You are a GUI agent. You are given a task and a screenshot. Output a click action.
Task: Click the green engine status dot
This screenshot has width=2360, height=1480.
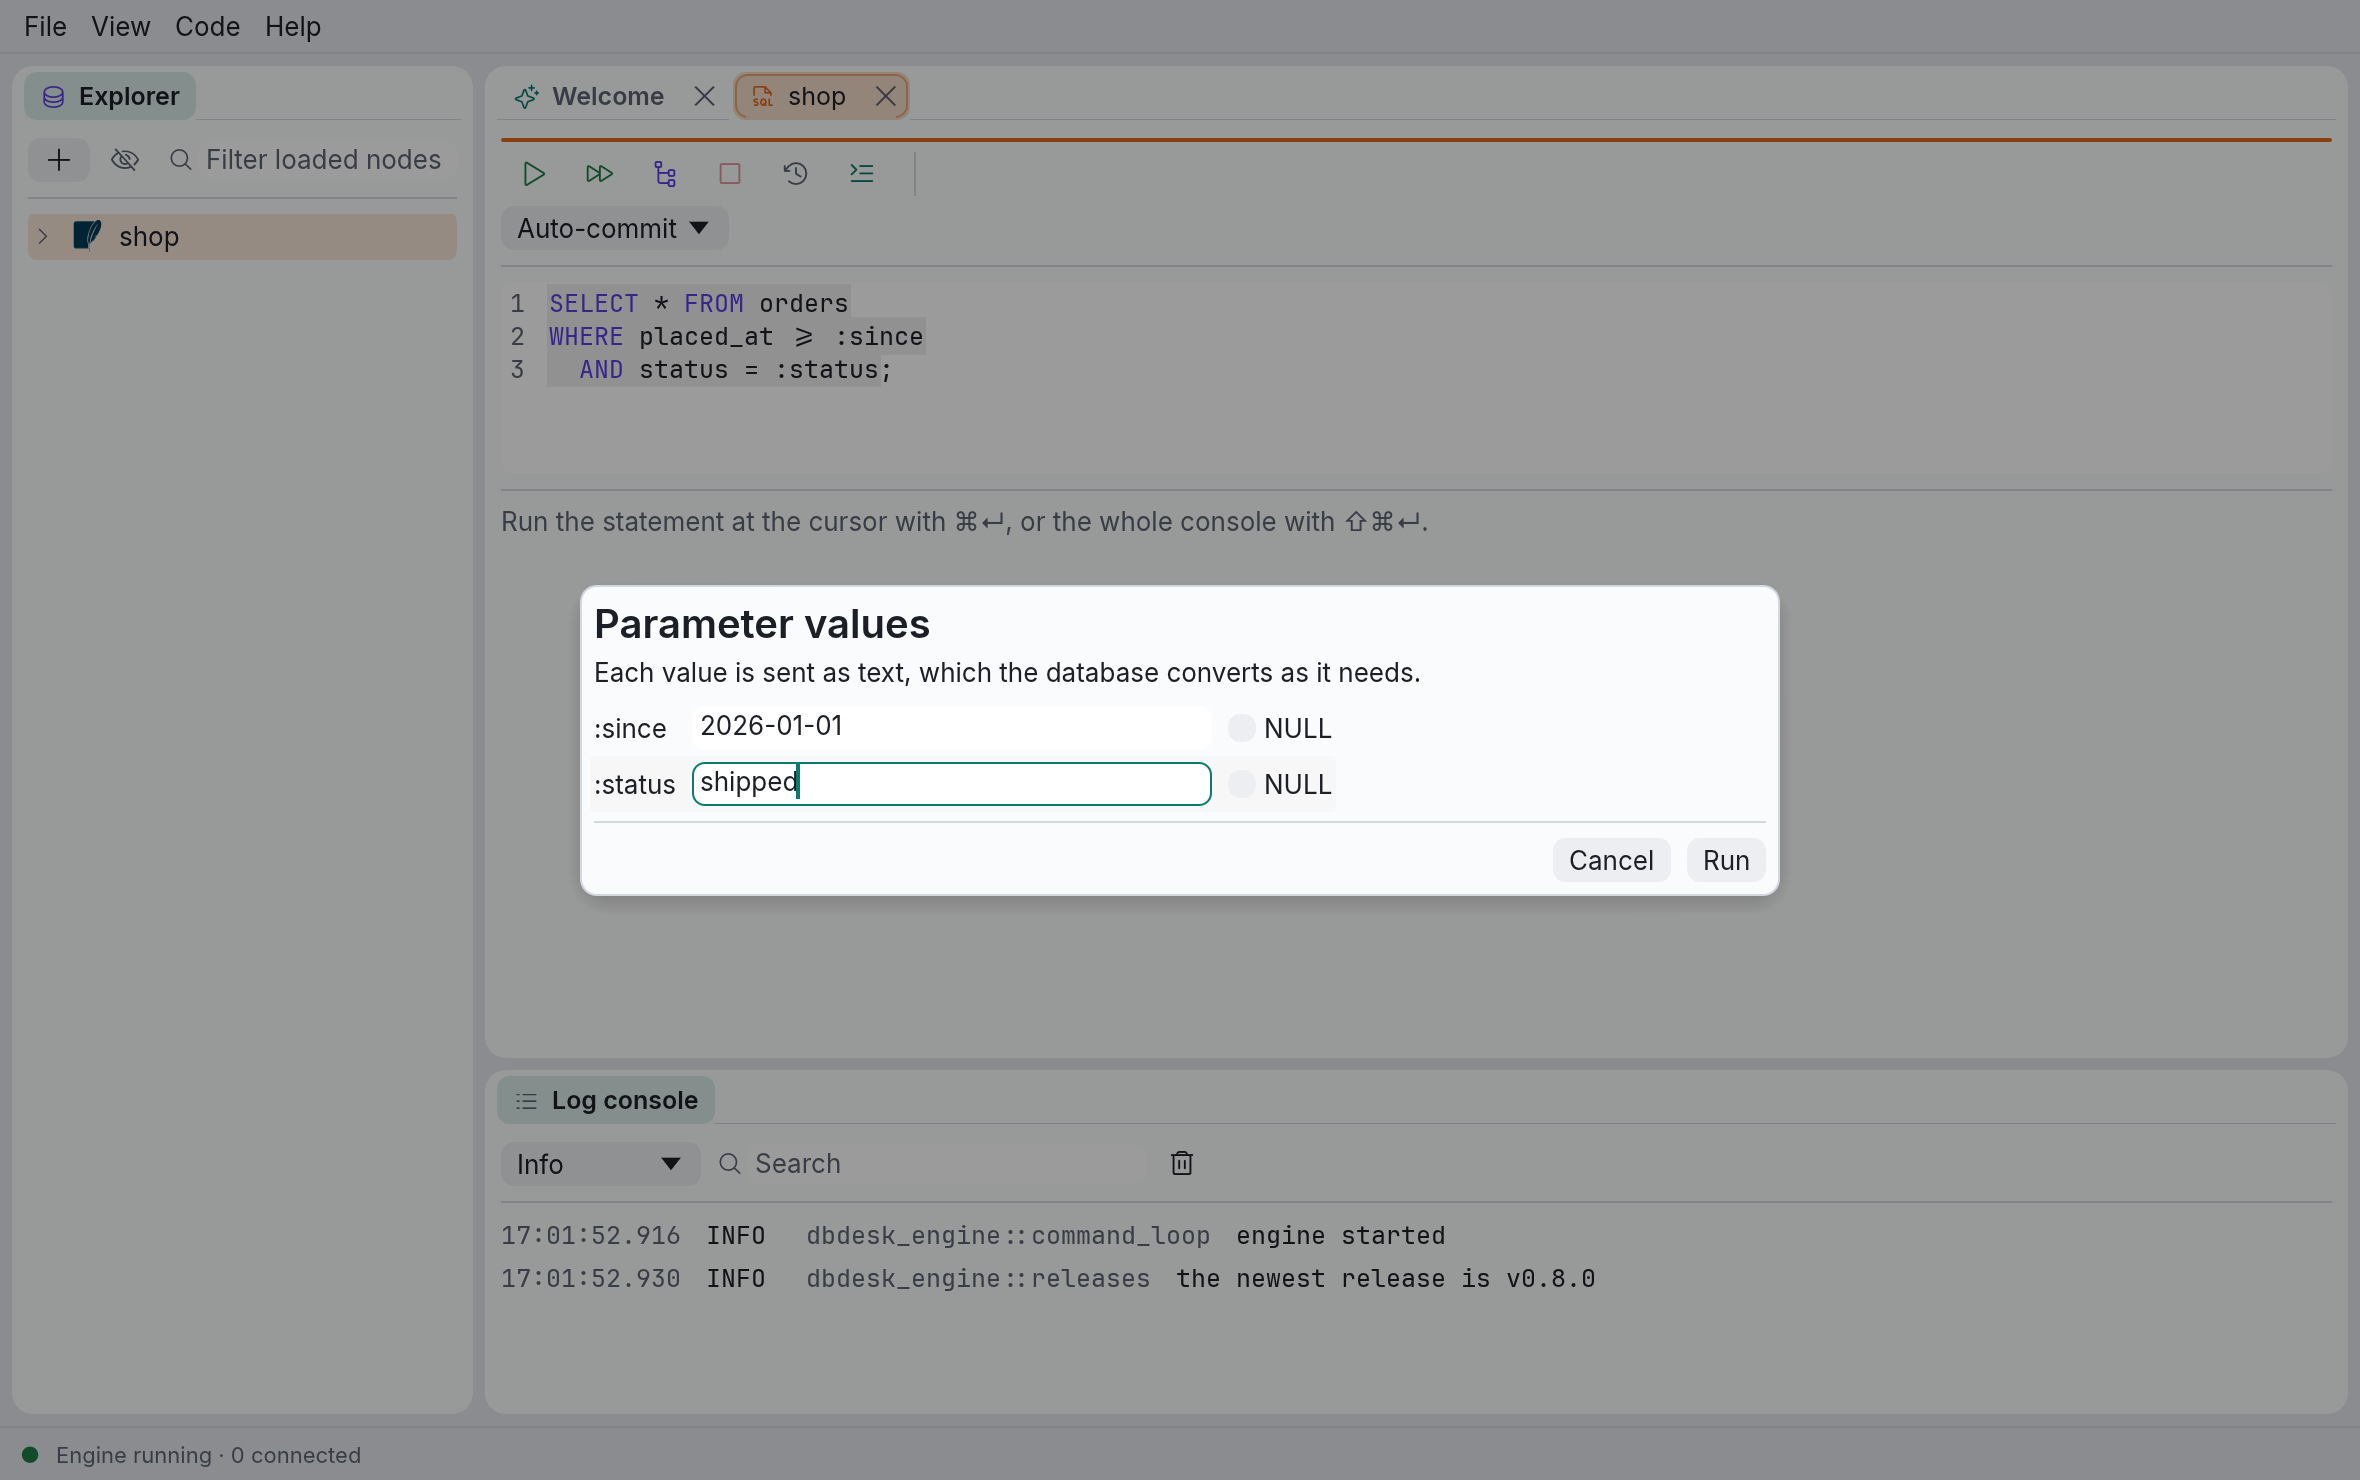(30, 1455)
